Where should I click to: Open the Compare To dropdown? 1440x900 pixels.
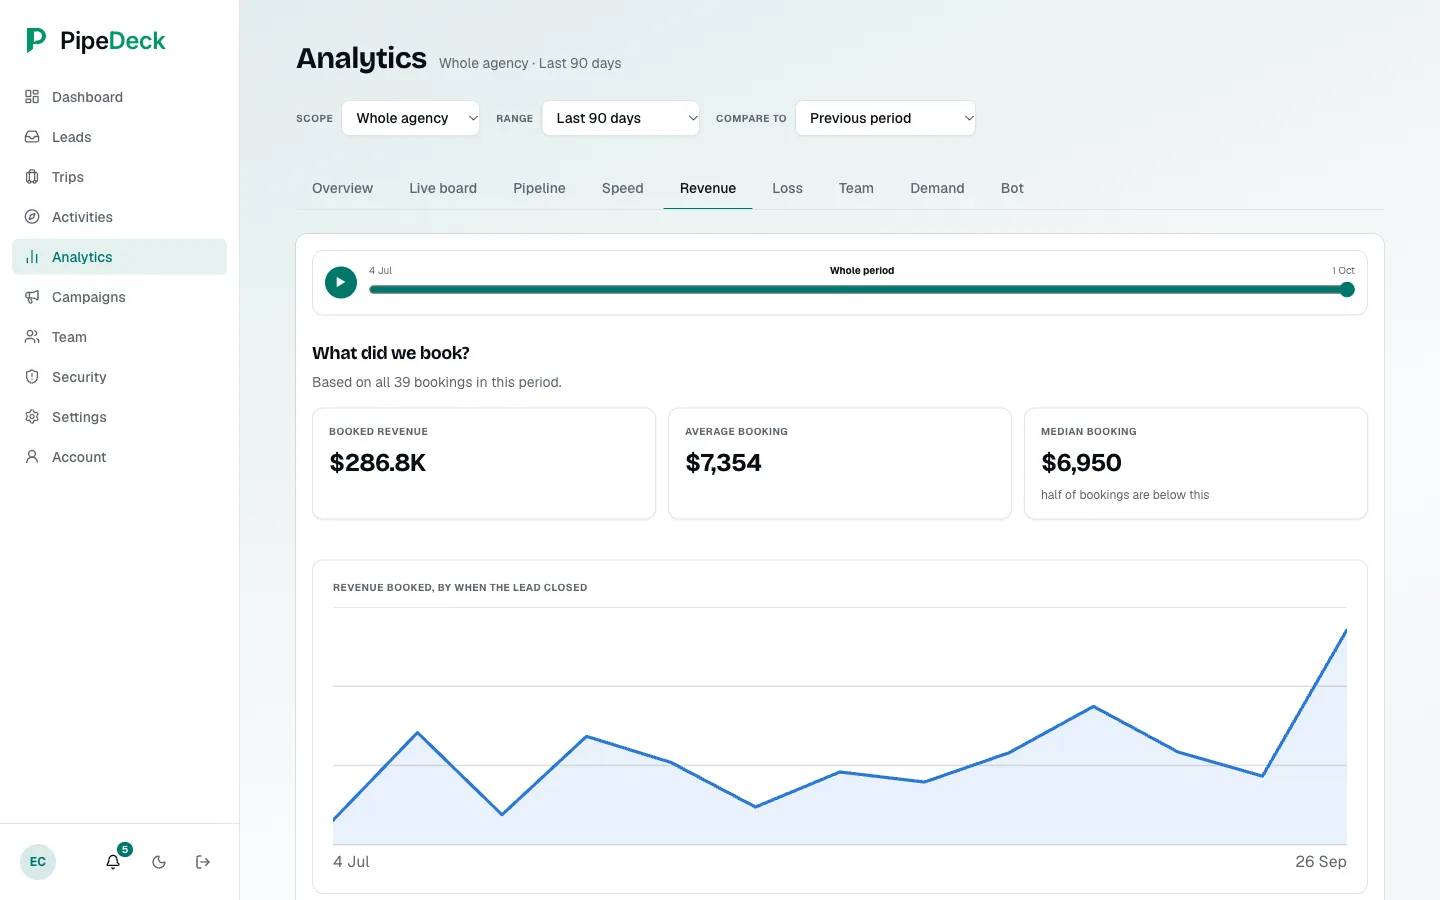(x=885, y=118)
